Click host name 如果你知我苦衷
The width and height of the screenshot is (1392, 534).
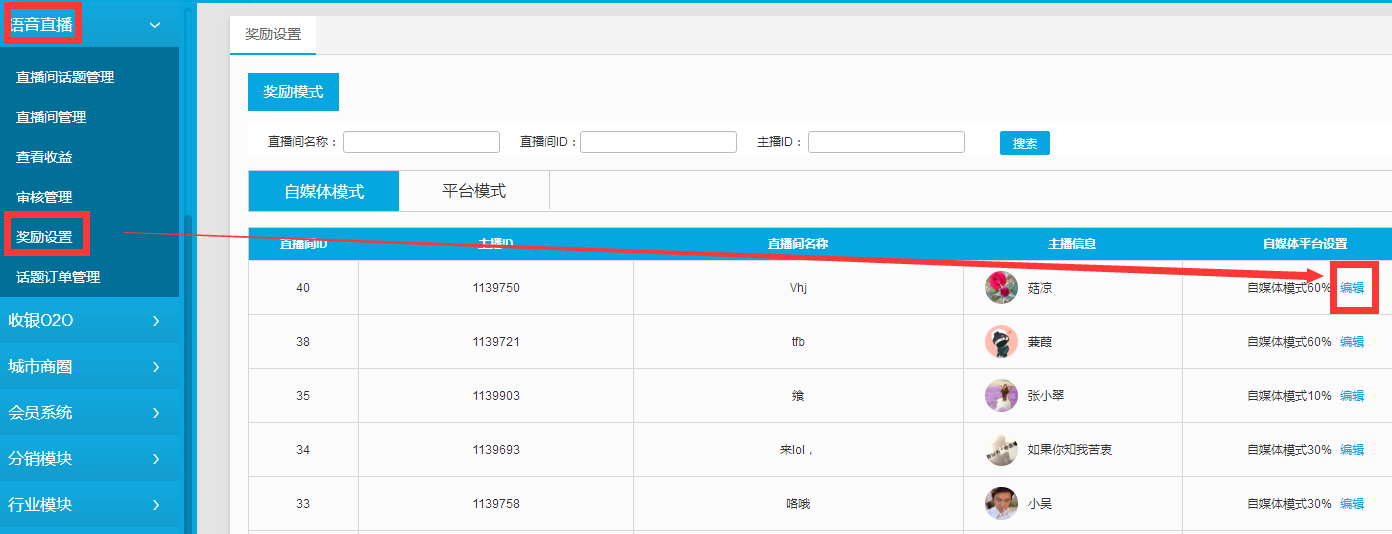tap(1069, 450)
